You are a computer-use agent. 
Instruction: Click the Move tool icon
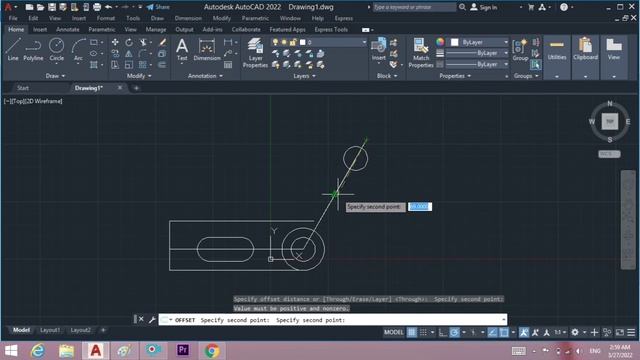[x=115, y=42]
